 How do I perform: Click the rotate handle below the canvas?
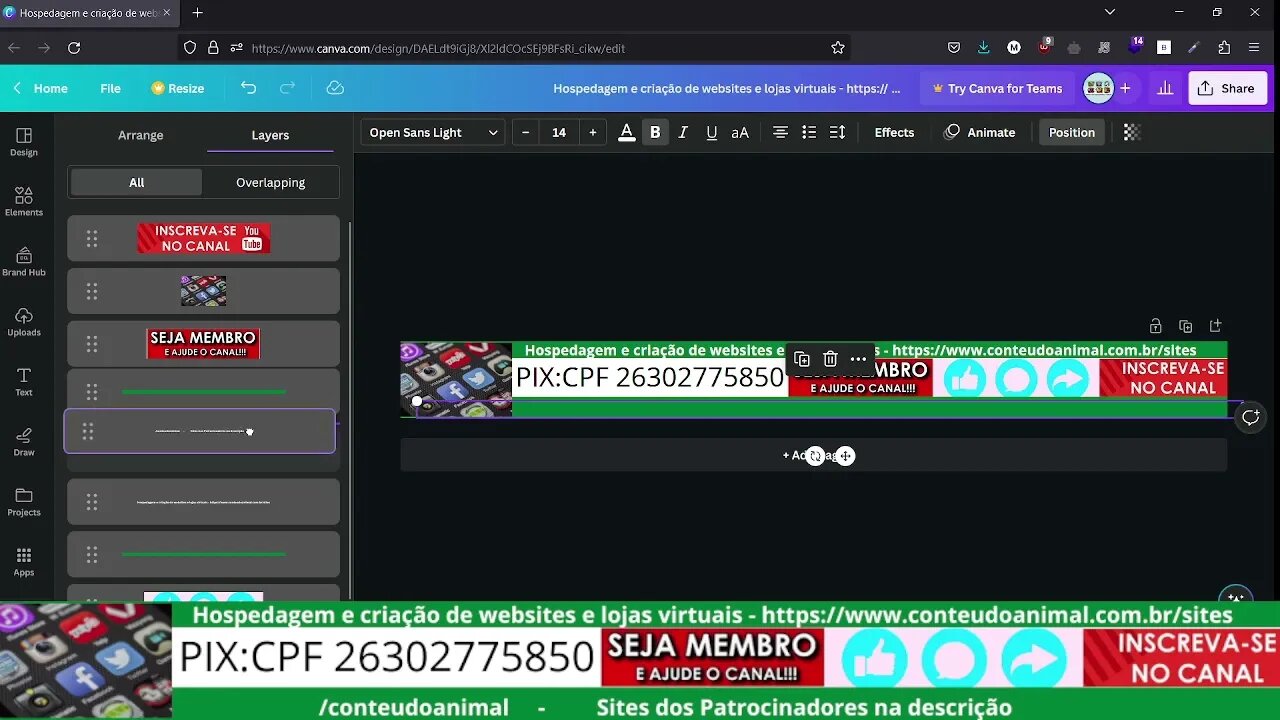[816, 456]
